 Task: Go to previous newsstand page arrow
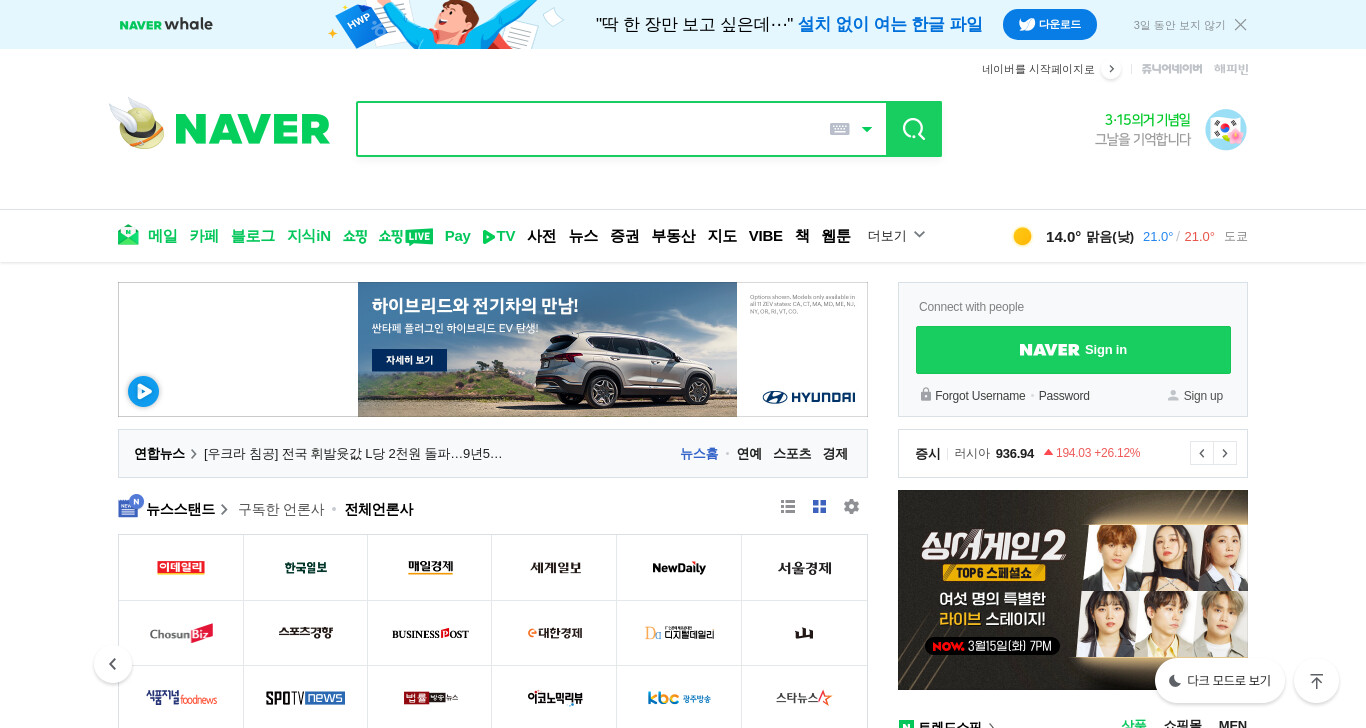(x=113, y=664)
